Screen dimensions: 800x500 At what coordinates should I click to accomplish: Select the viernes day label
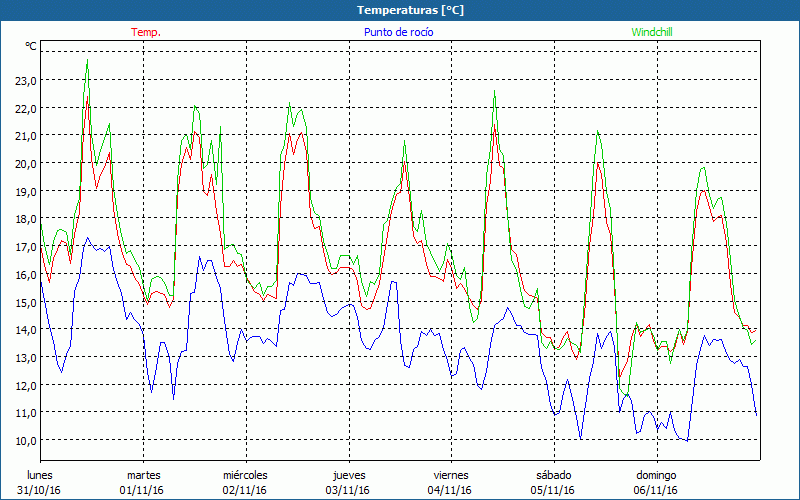click(x=451, y=475)
